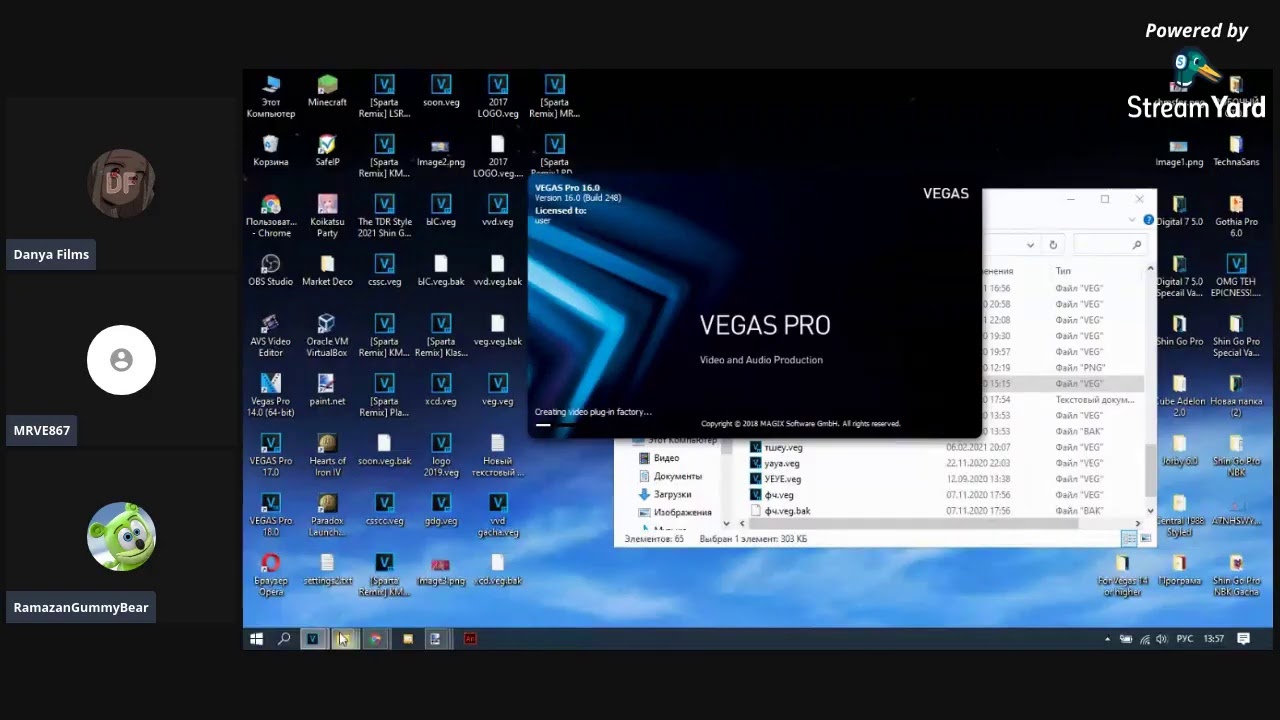
Task: Open the Windows Start menu button
Action: [256, 639]
